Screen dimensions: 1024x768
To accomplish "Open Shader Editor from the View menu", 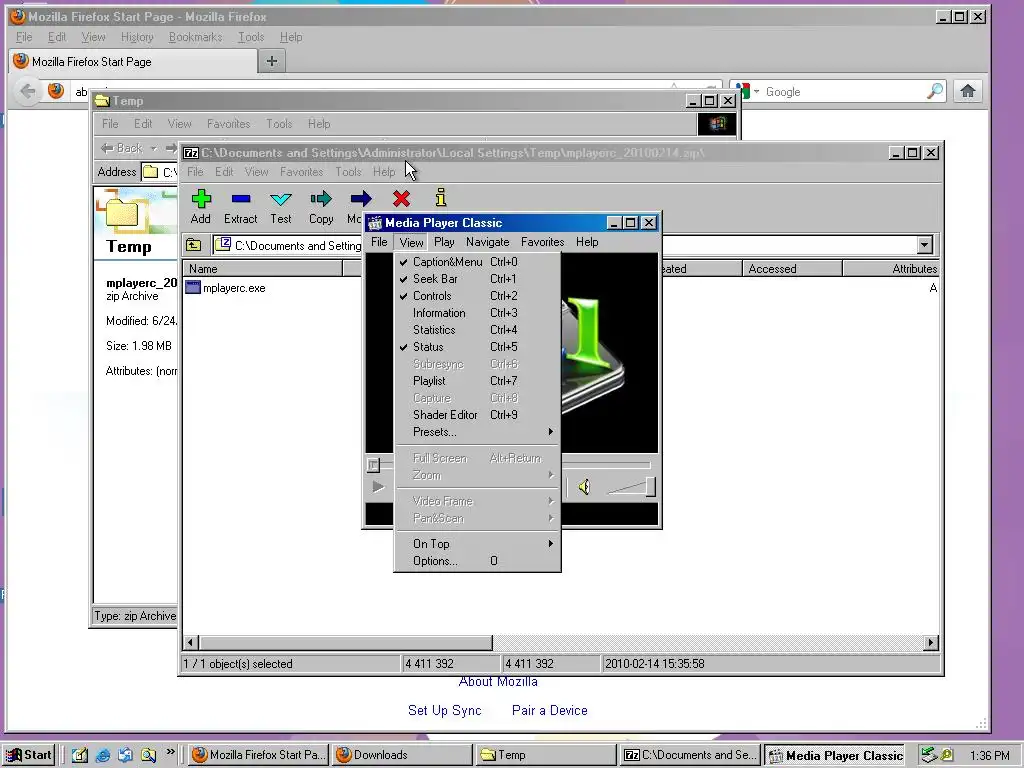I will (x=477, y=415).
